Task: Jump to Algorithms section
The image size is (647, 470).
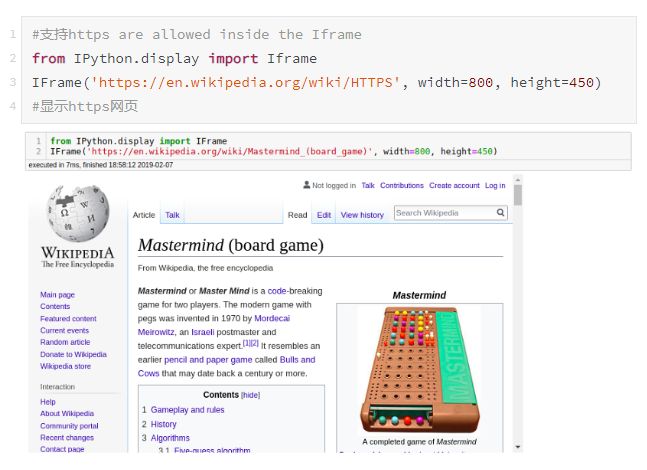Action: point(170,438)
